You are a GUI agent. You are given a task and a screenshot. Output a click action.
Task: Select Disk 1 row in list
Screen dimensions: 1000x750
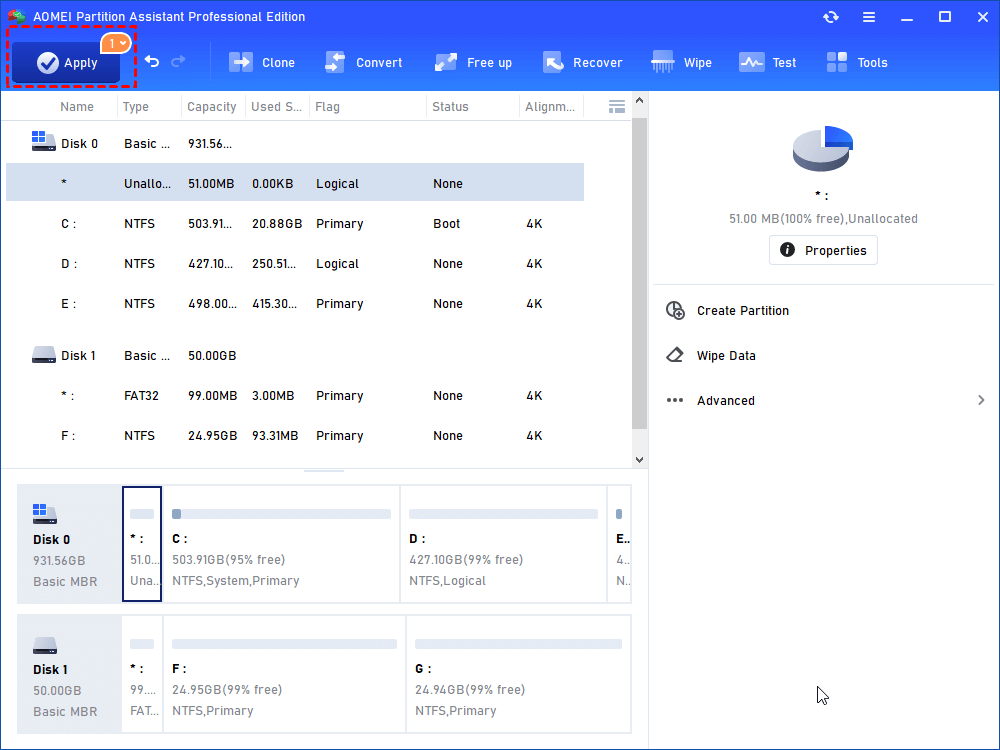pyautogui.click(x=295, y=355)
